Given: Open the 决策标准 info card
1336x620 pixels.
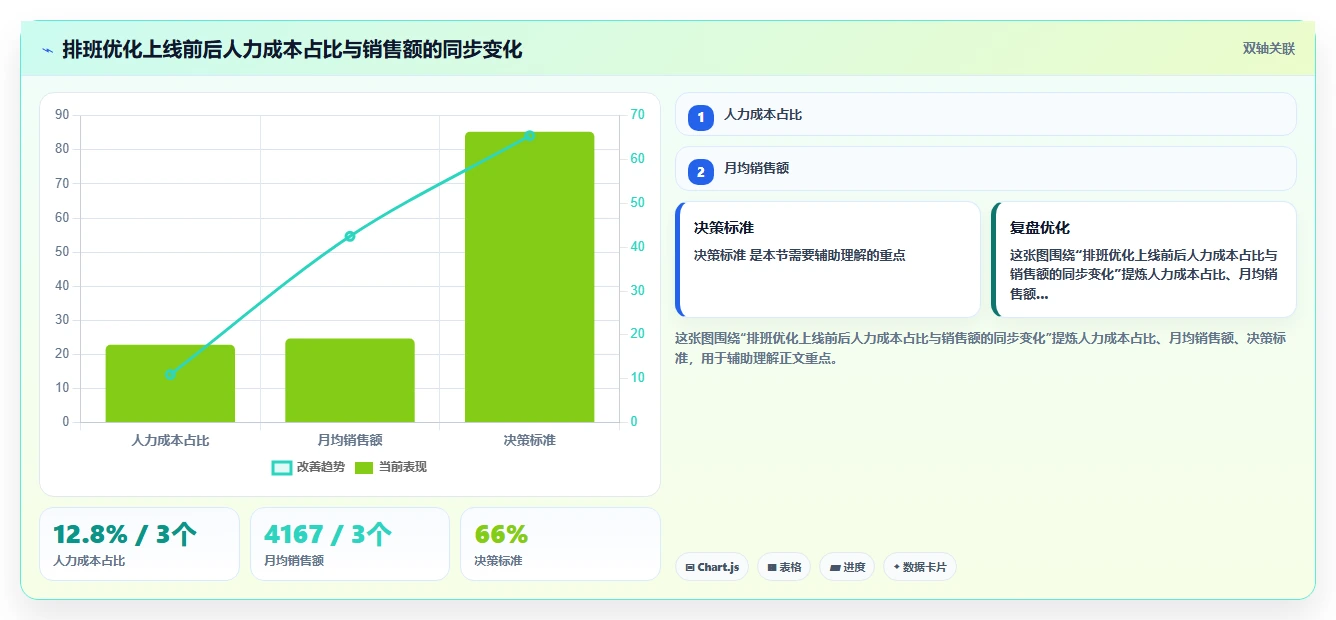Looking at the screenshot, I should (828, 260).
